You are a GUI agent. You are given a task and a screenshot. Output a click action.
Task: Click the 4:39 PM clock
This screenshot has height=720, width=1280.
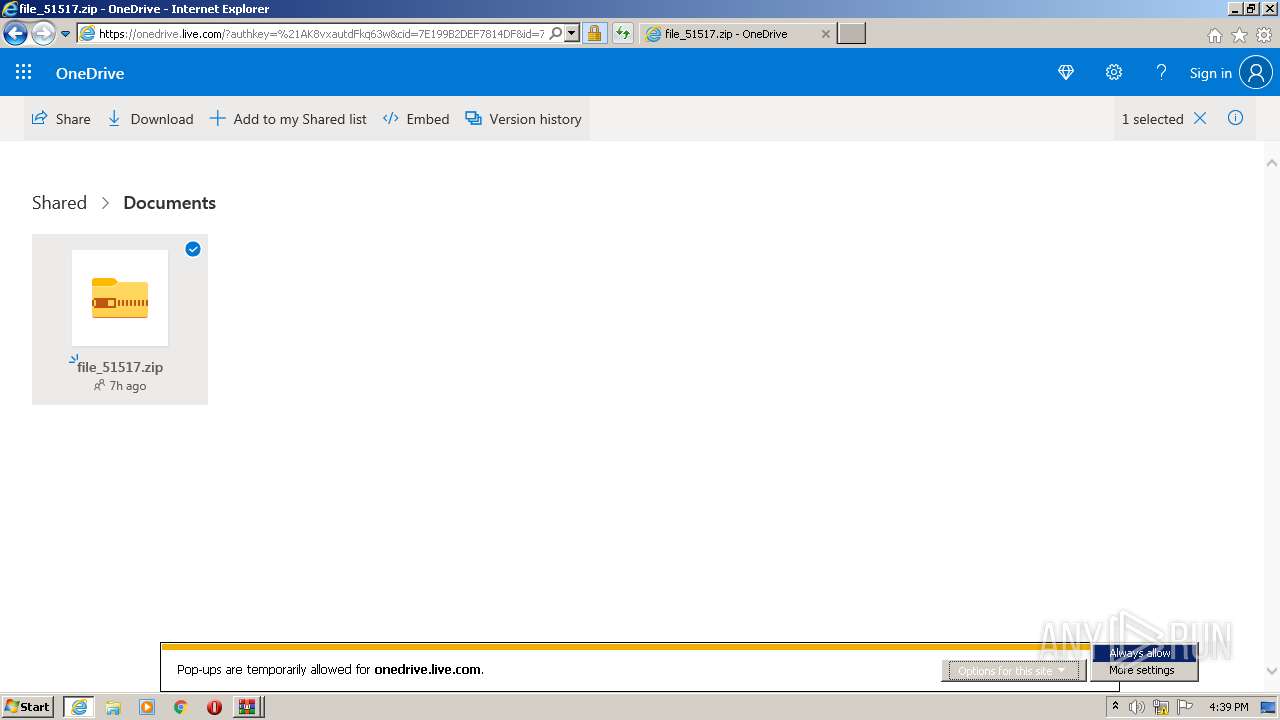(1228, 707)
